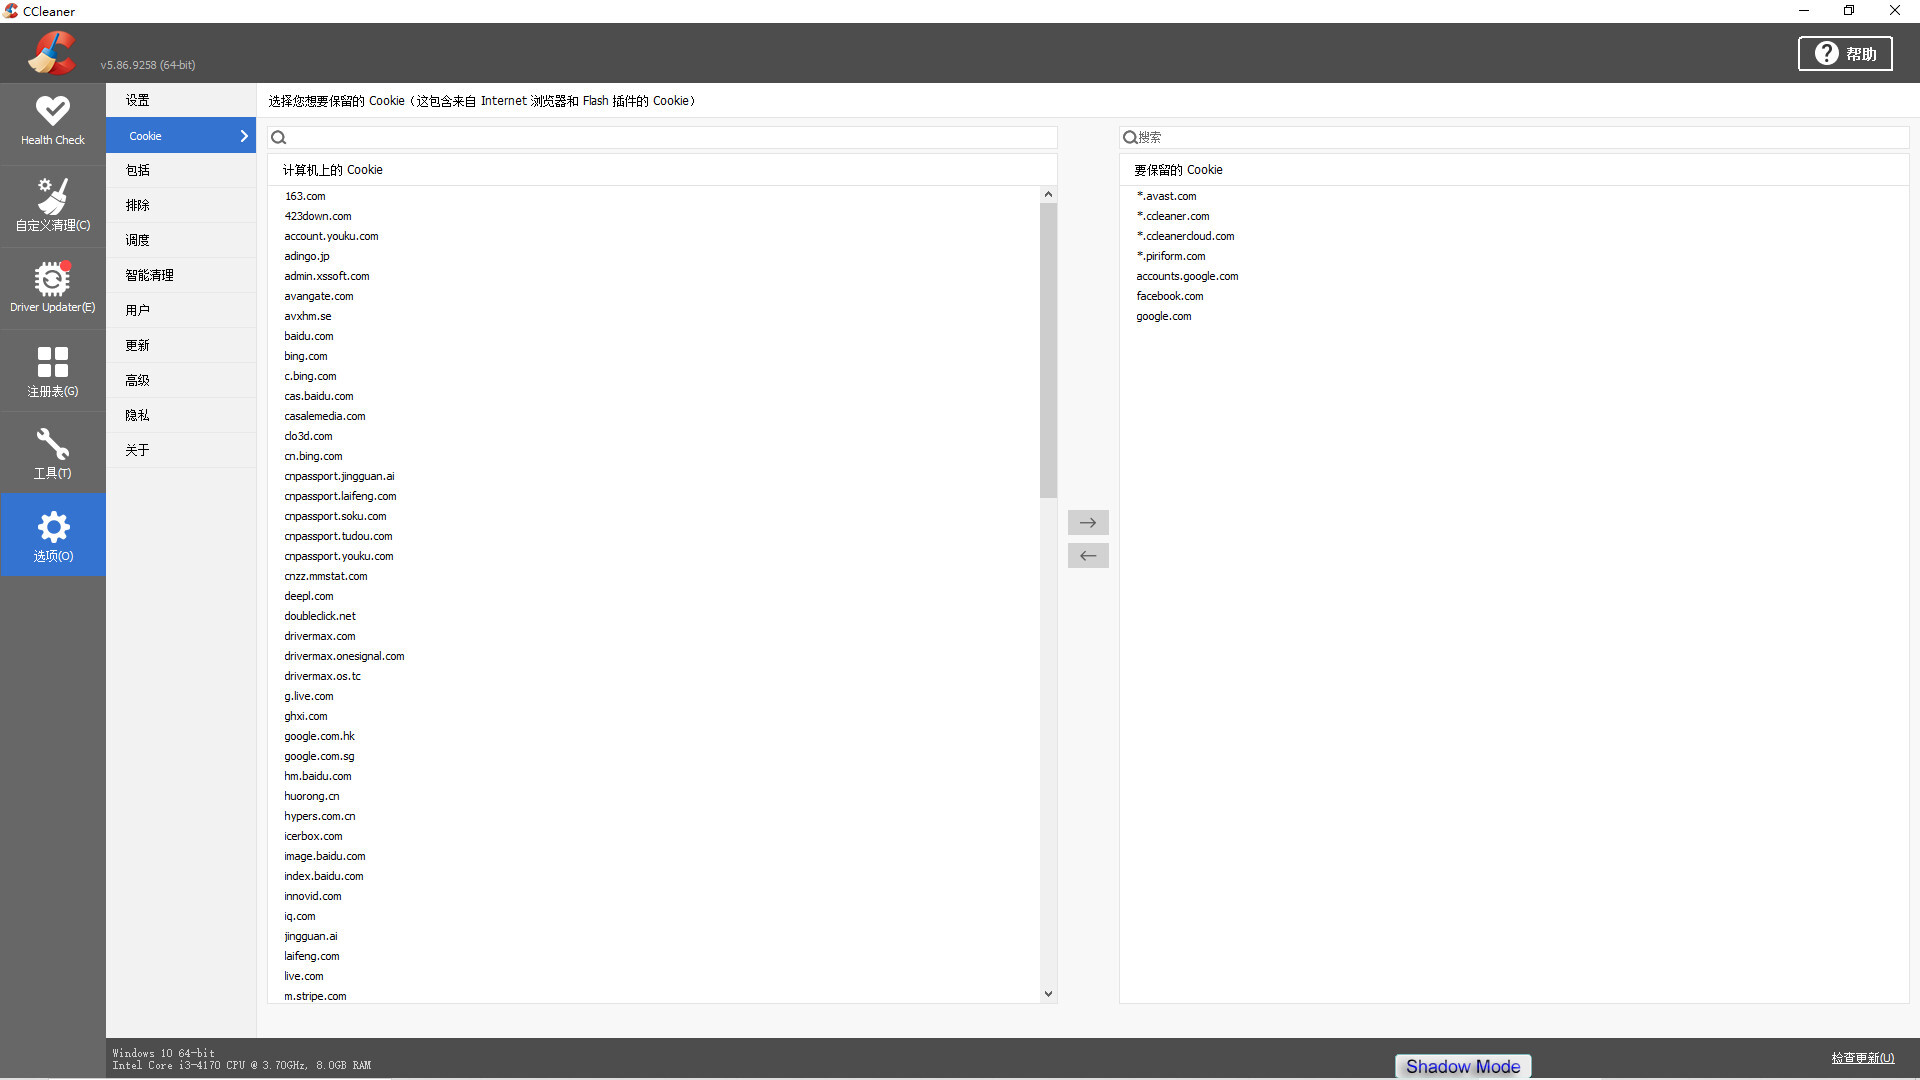Open the 智能清理 smart cleaning item
This screenshot has width=1920, height=1080.
[181, 275]
